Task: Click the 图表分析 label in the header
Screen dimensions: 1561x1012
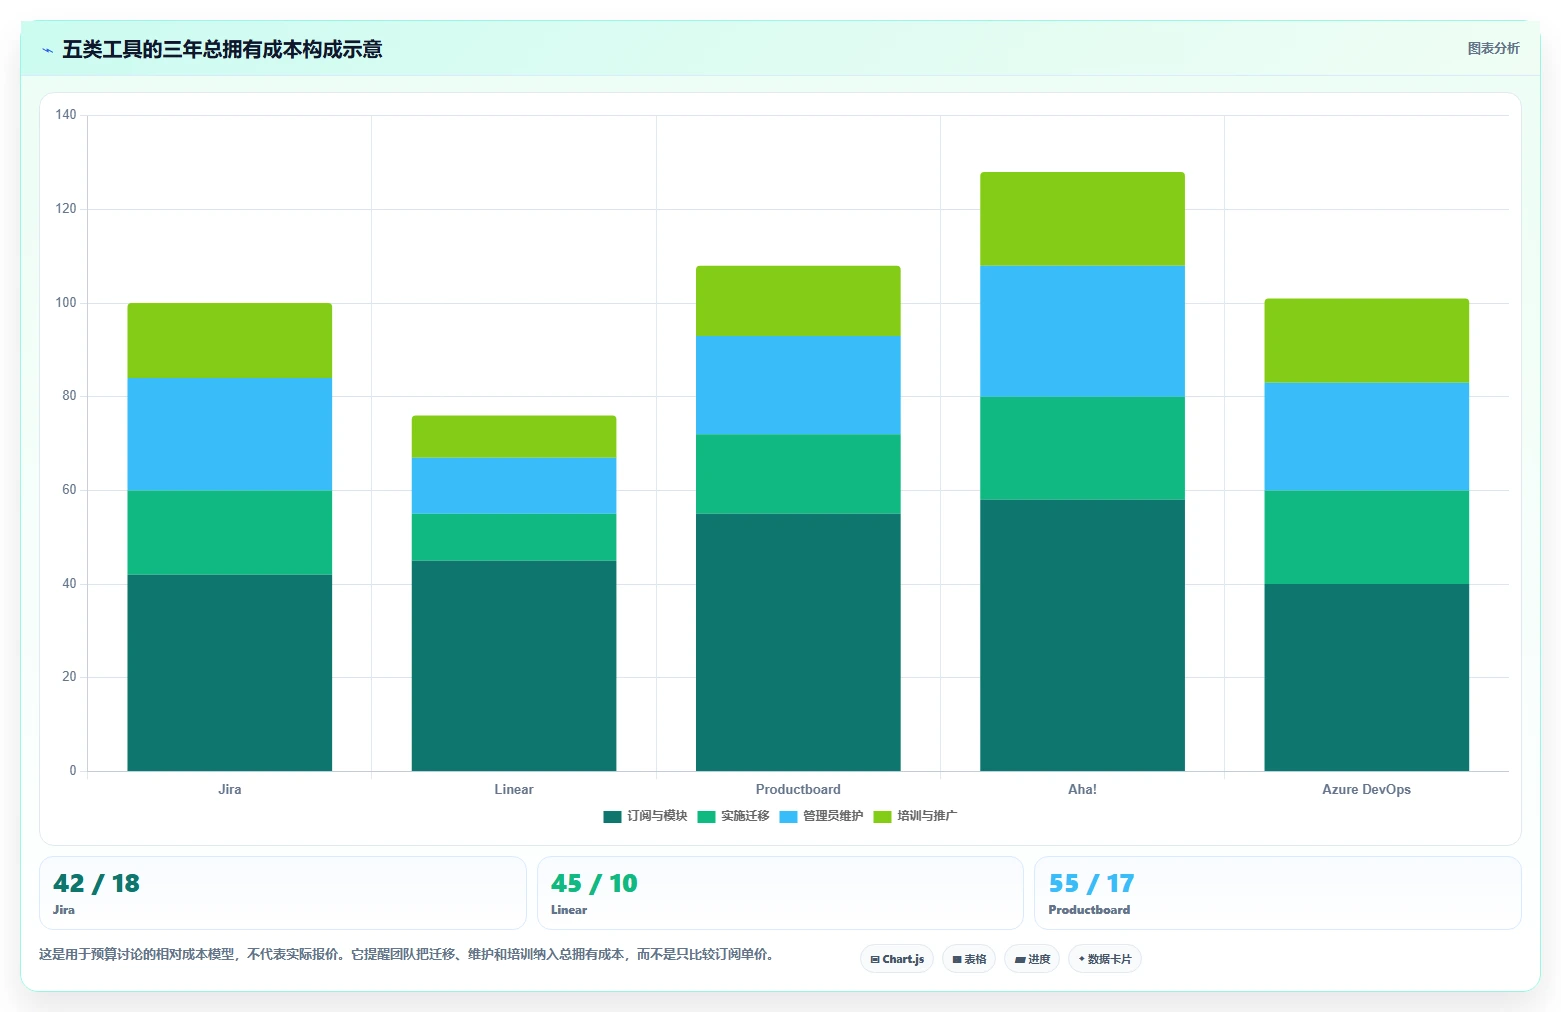Action: tap(1493, 48)
